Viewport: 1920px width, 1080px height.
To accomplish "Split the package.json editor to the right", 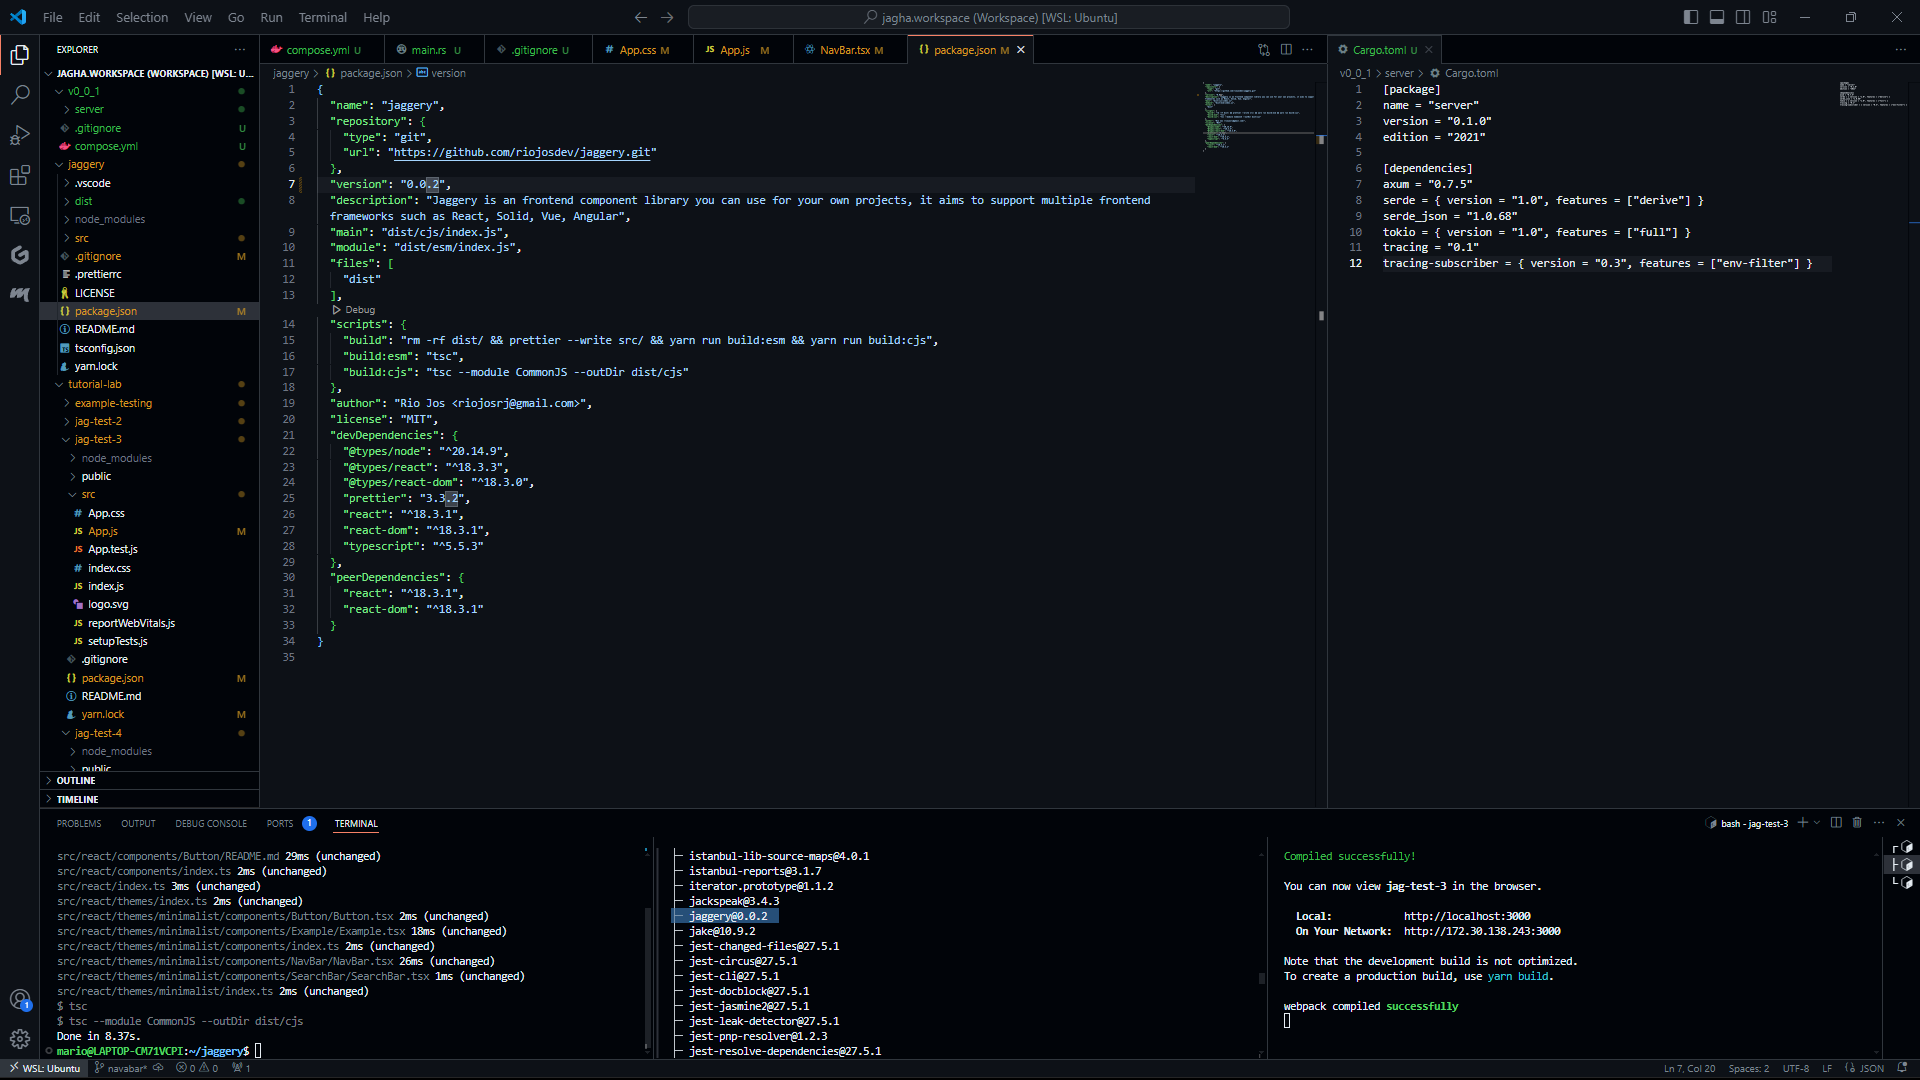I will tap(1286, 50).
